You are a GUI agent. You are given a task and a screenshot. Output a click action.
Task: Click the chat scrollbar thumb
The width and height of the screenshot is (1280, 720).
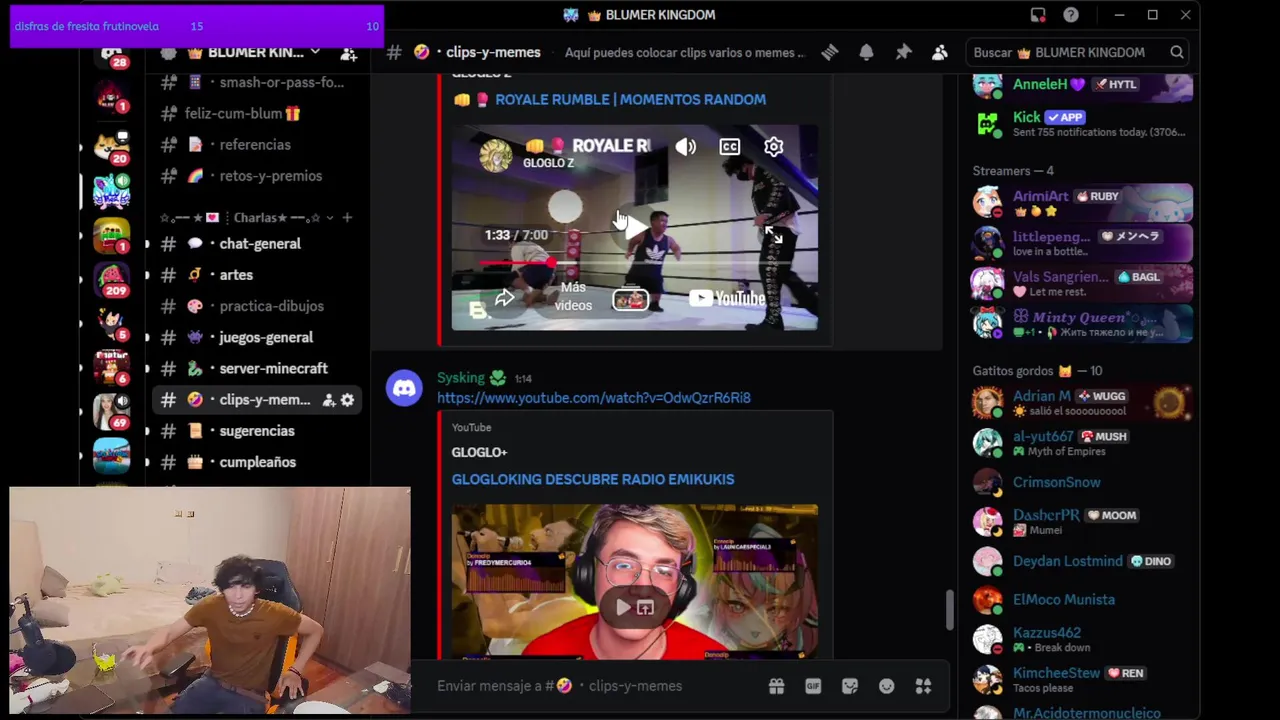(949, 609)
